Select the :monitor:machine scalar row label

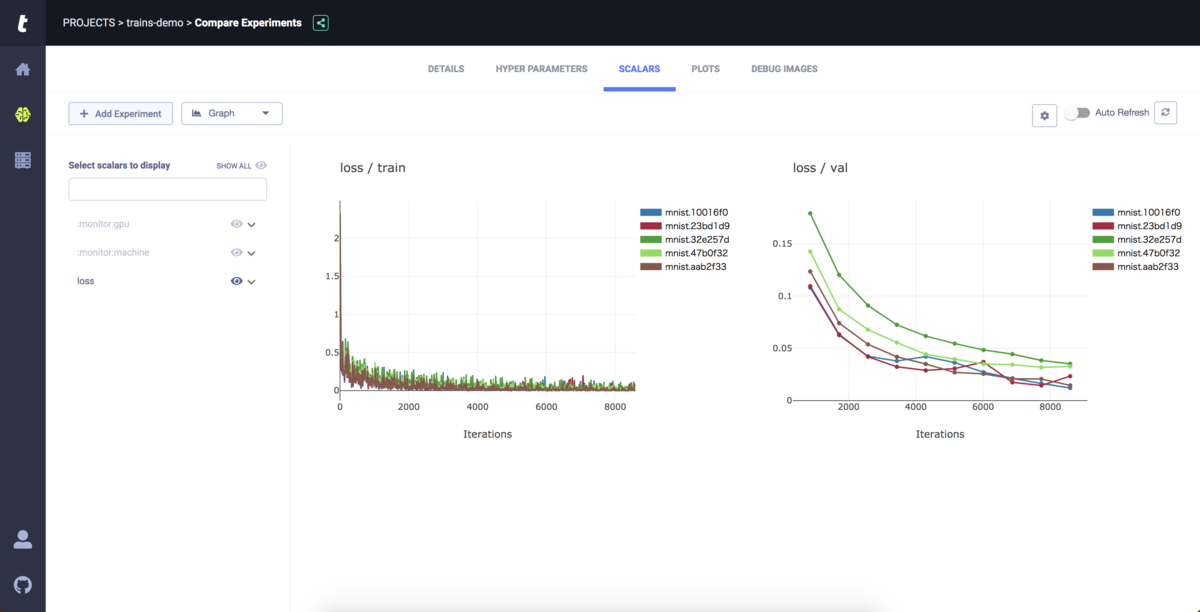[113, 252]
